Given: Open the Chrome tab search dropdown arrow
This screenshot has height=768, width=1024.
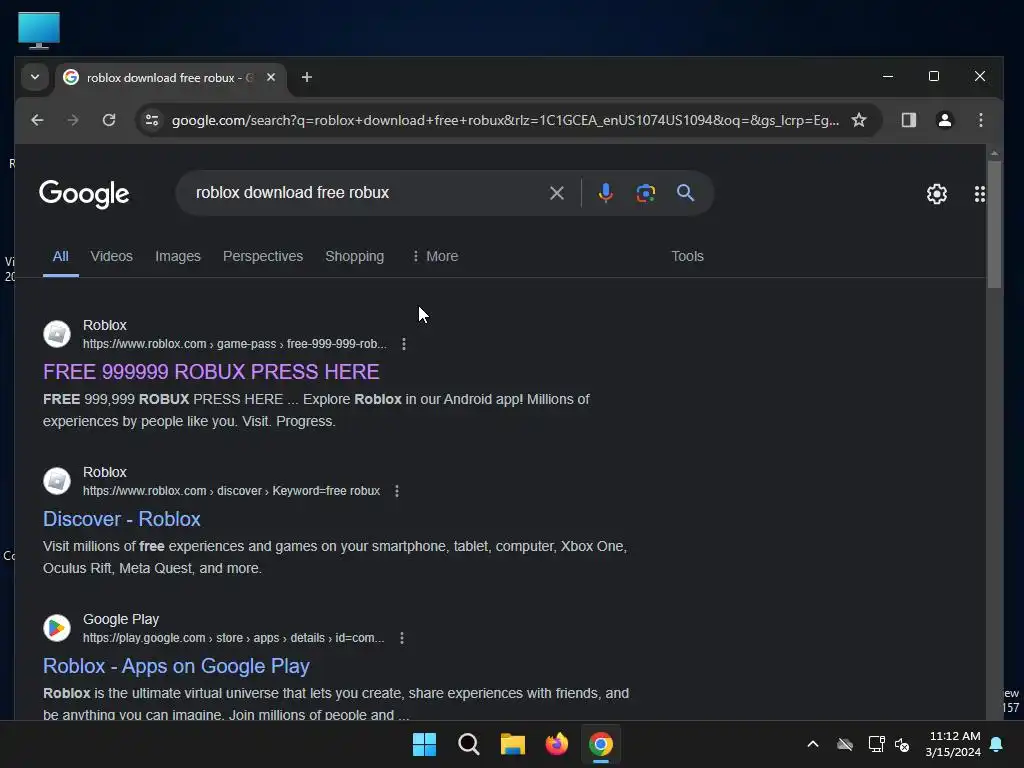Looking at the screenshot, I should (x=35, y=77).
